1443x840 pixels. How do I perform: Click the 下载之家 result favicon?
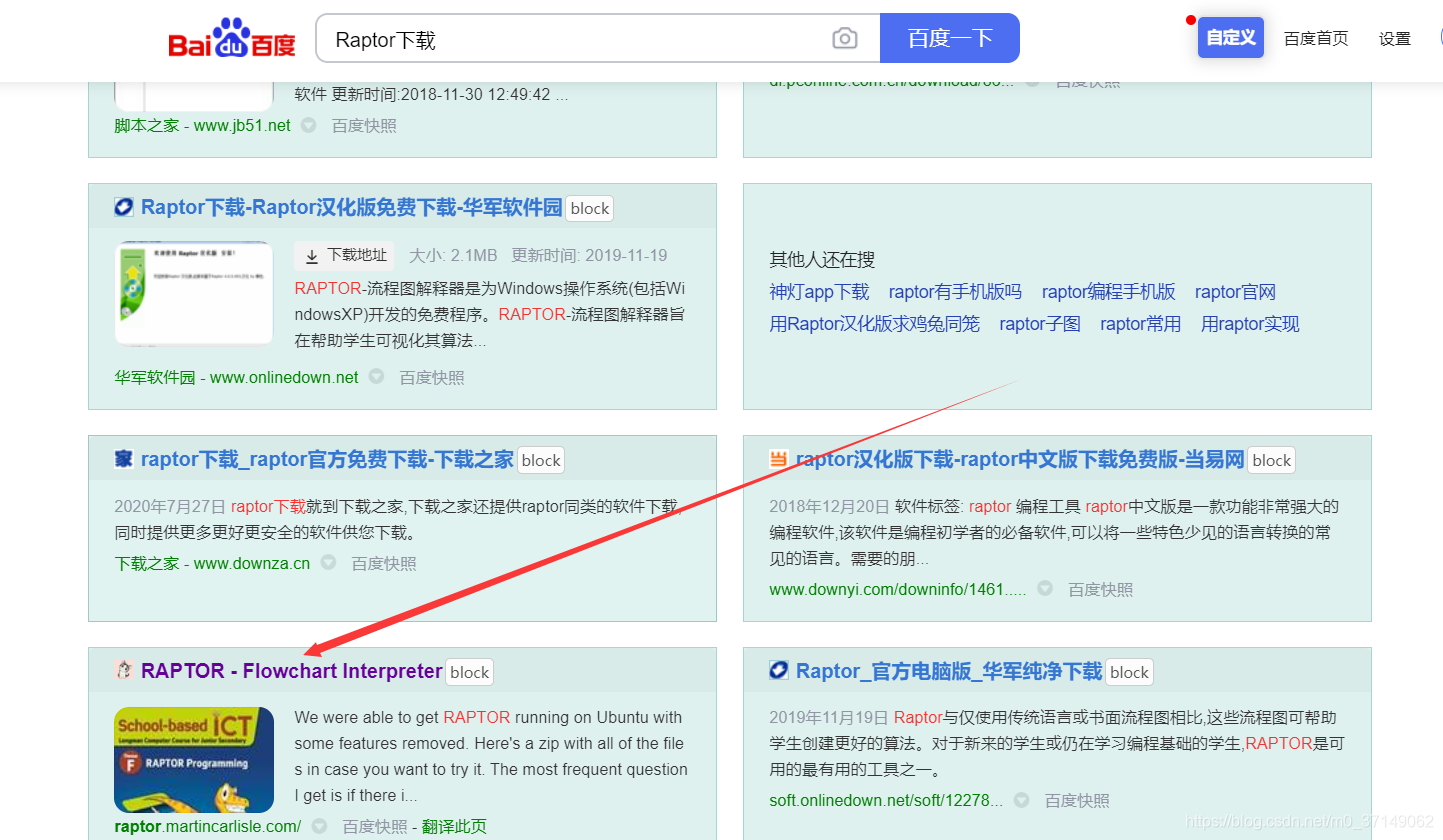click(124, 459)
